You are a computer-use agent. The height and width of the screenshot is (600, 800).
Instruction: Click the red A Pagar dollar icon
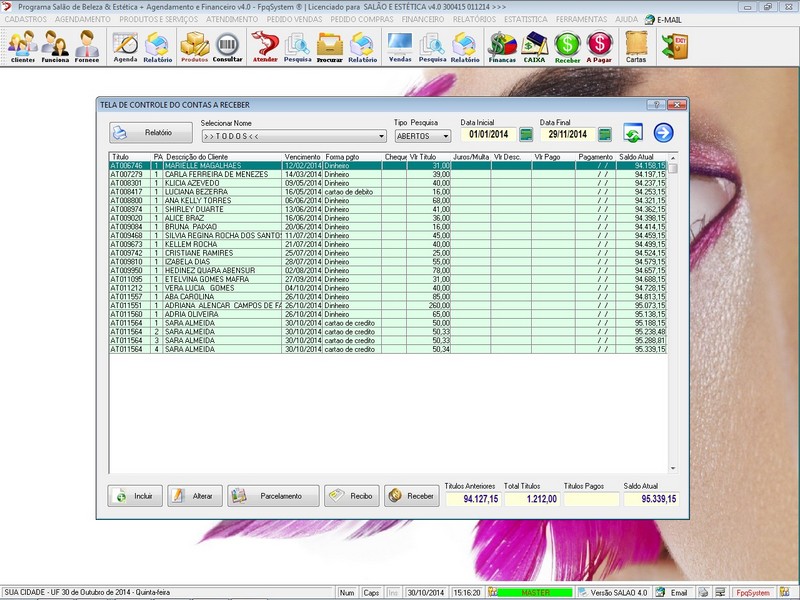[599, 46]
